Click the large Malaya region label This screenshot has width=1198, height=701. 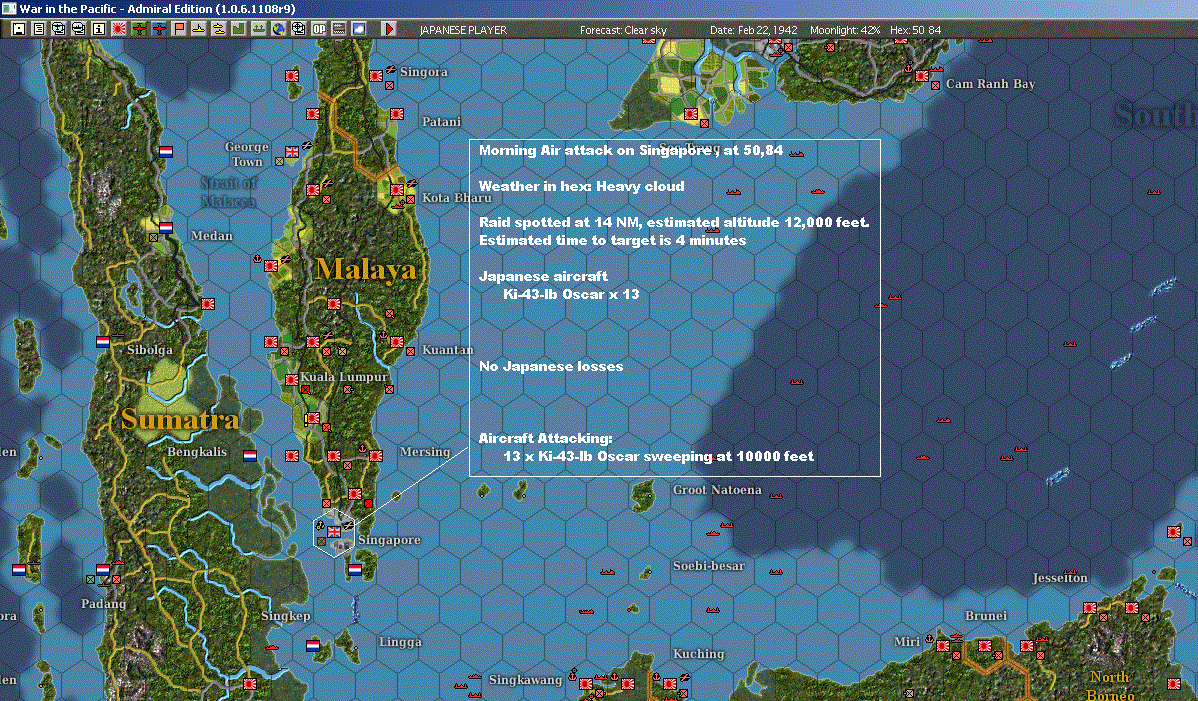click(366, 270)
